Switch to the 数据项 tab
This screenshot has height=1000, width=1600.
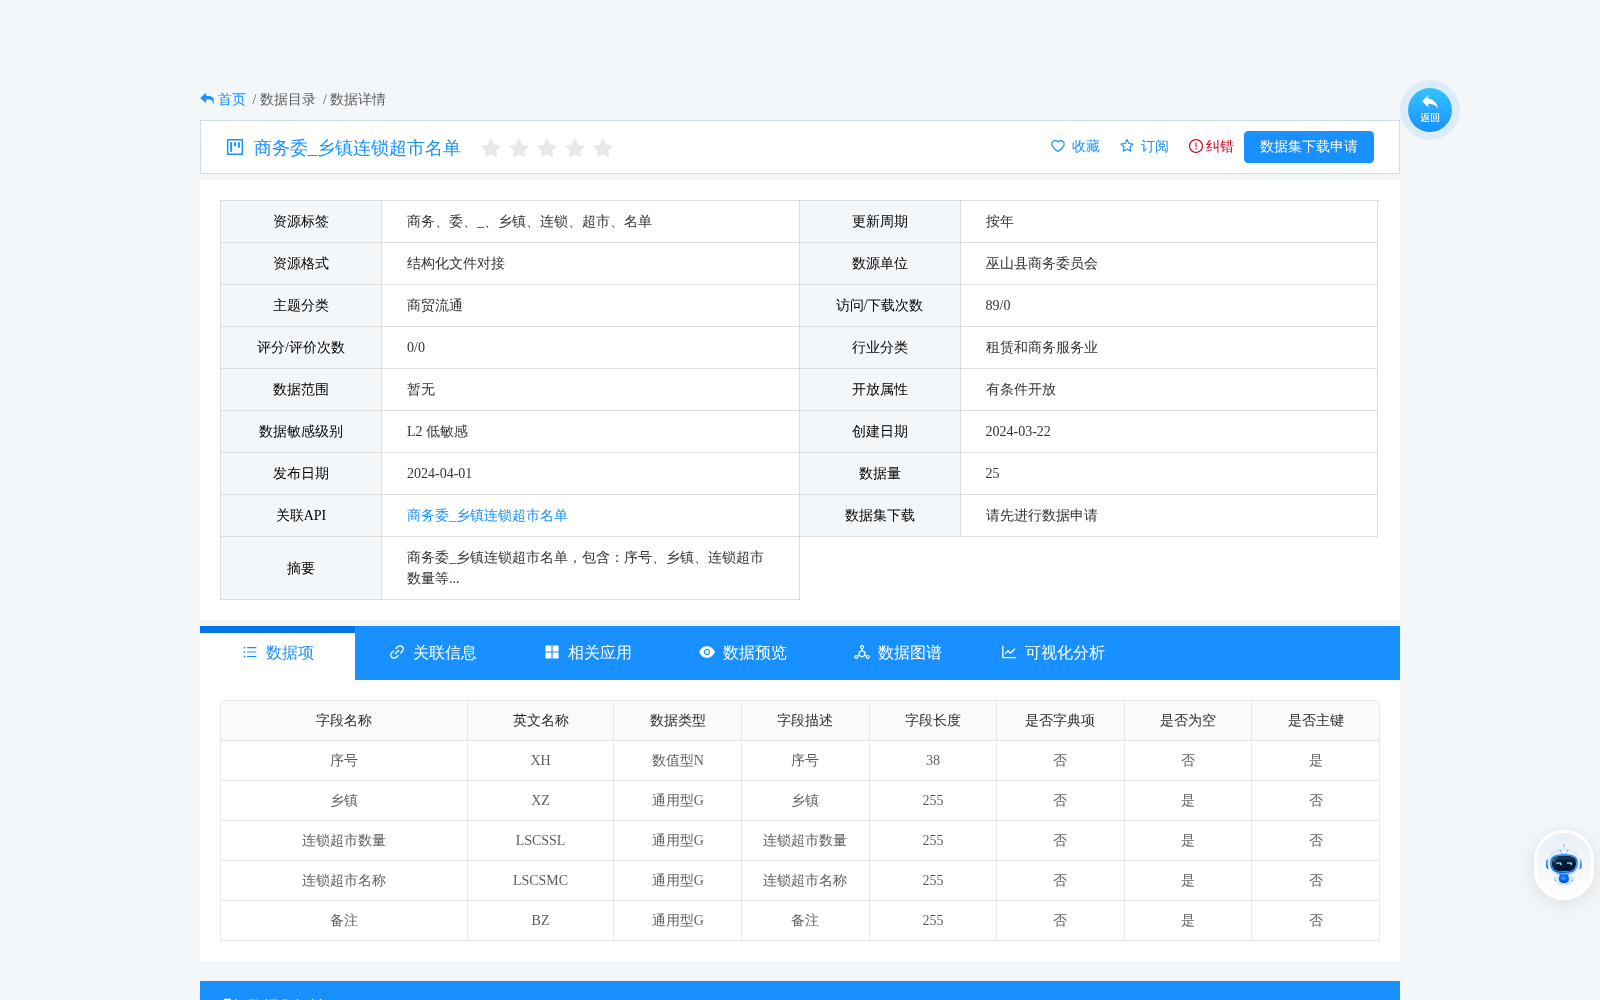(x=278, y=653)
